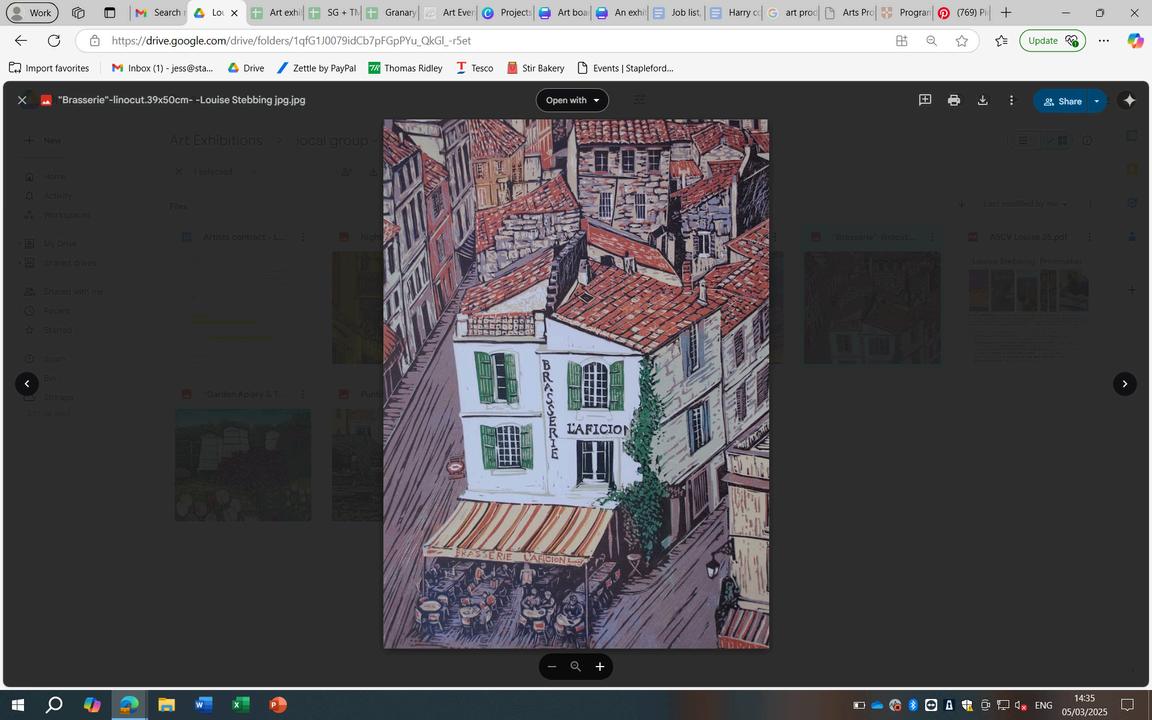Switch to the Projects tab

(505, 12)
